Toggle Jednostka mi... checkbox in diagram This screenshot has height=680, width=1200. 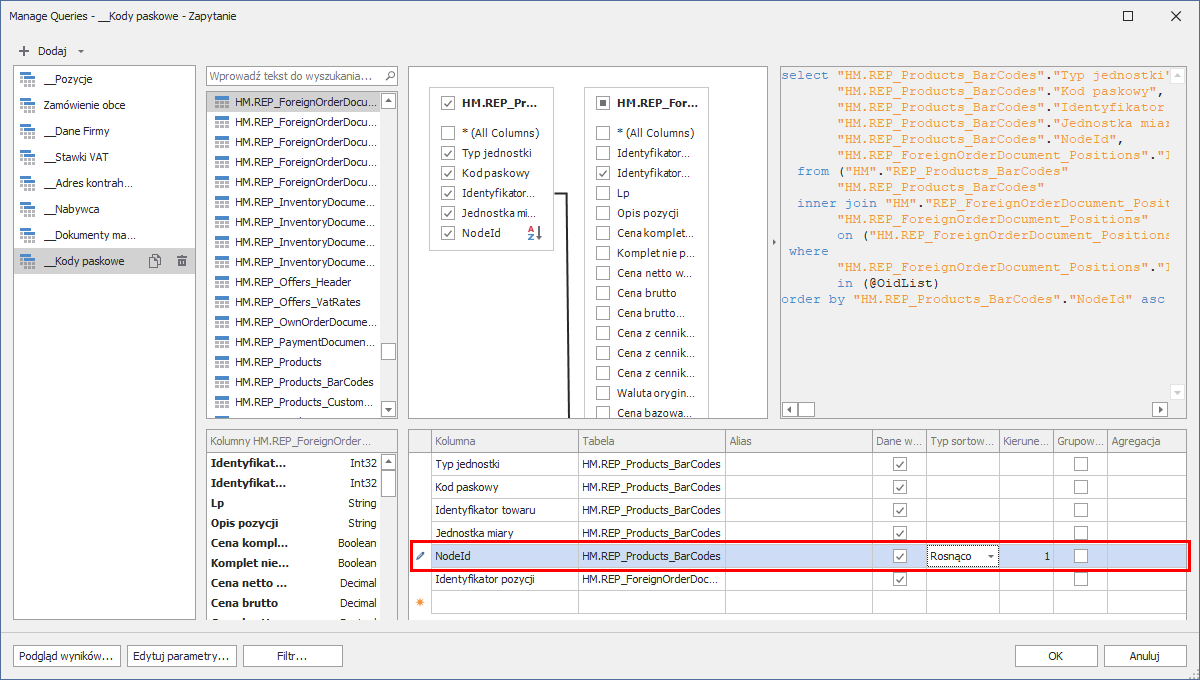click(448, 213)
